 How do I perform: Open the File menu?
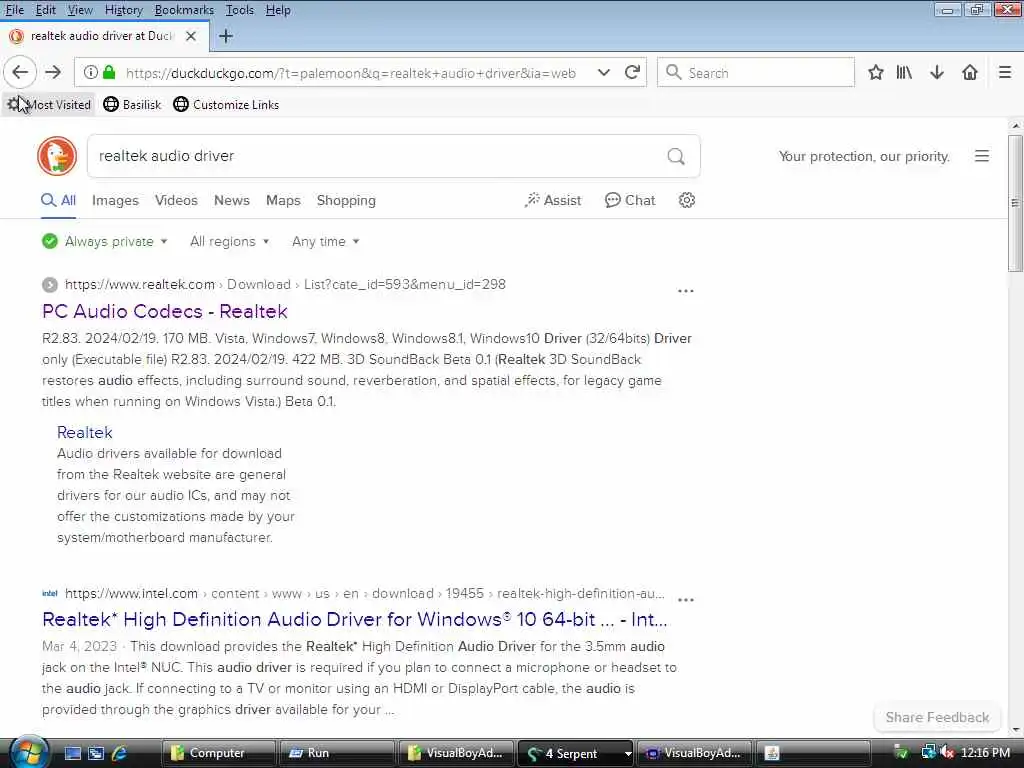pyautogui.click(x=14, y=10)
